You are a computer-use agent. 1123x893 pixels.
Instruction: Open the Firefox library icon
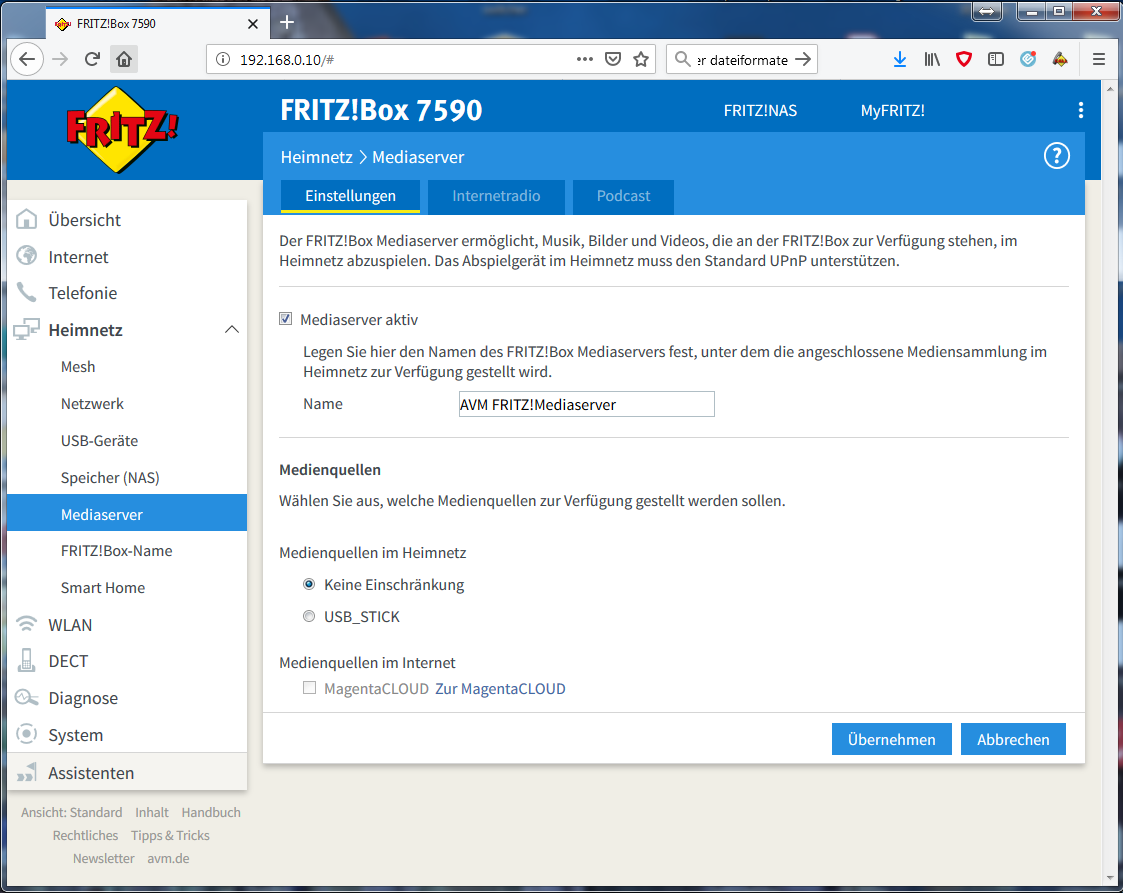tap(932, 59)
